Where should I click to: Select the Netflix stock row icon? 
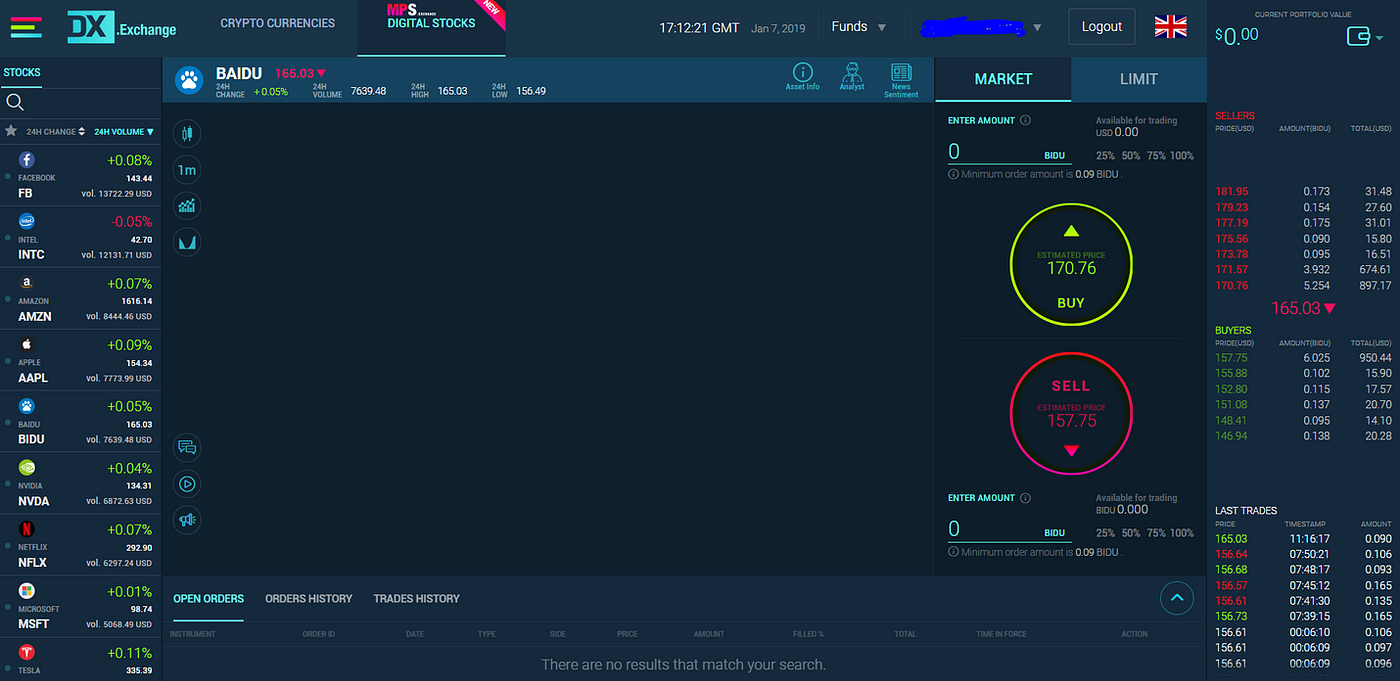27,529
